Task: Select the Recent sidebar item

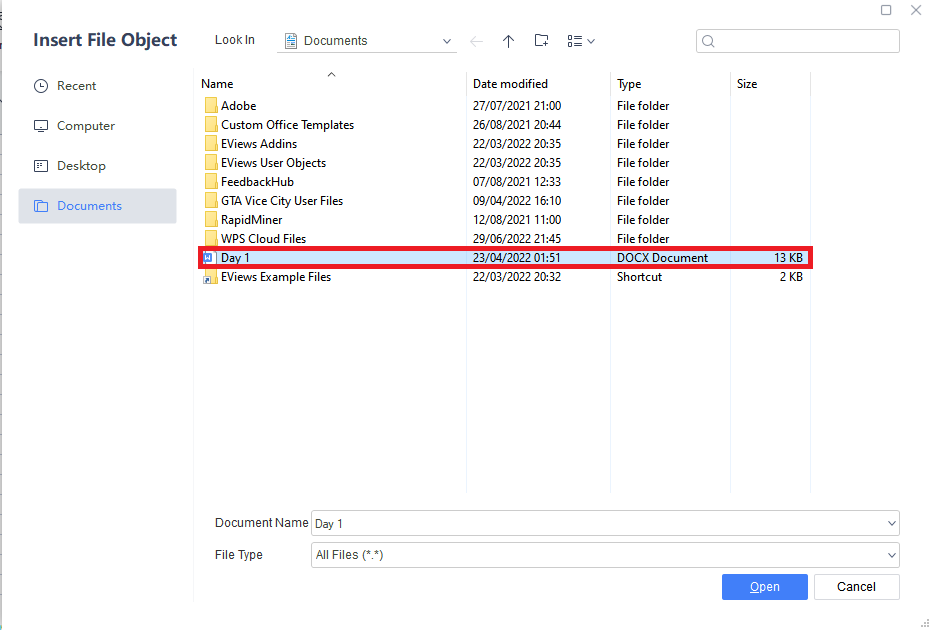Action: point(74,86)
